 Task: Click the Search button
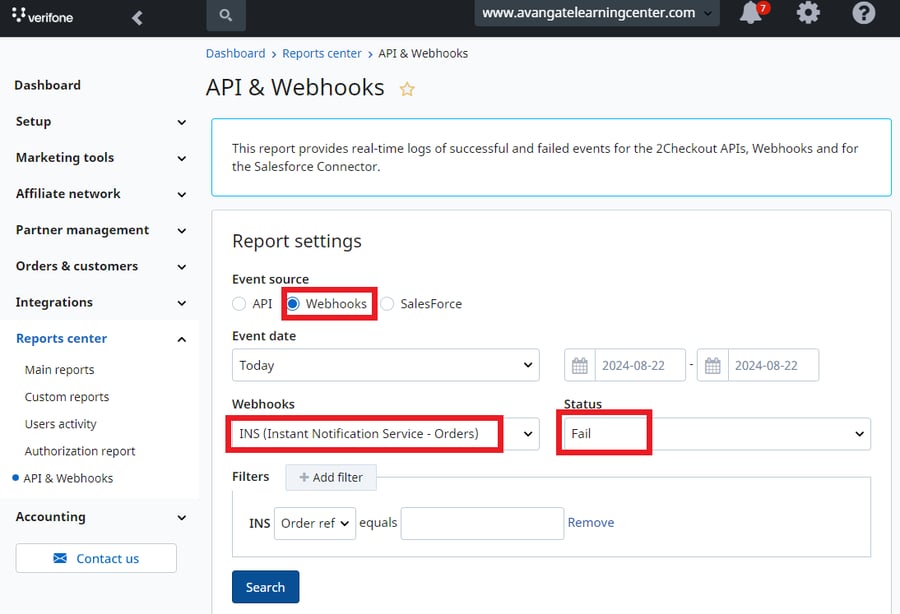[x=265, y=587]
